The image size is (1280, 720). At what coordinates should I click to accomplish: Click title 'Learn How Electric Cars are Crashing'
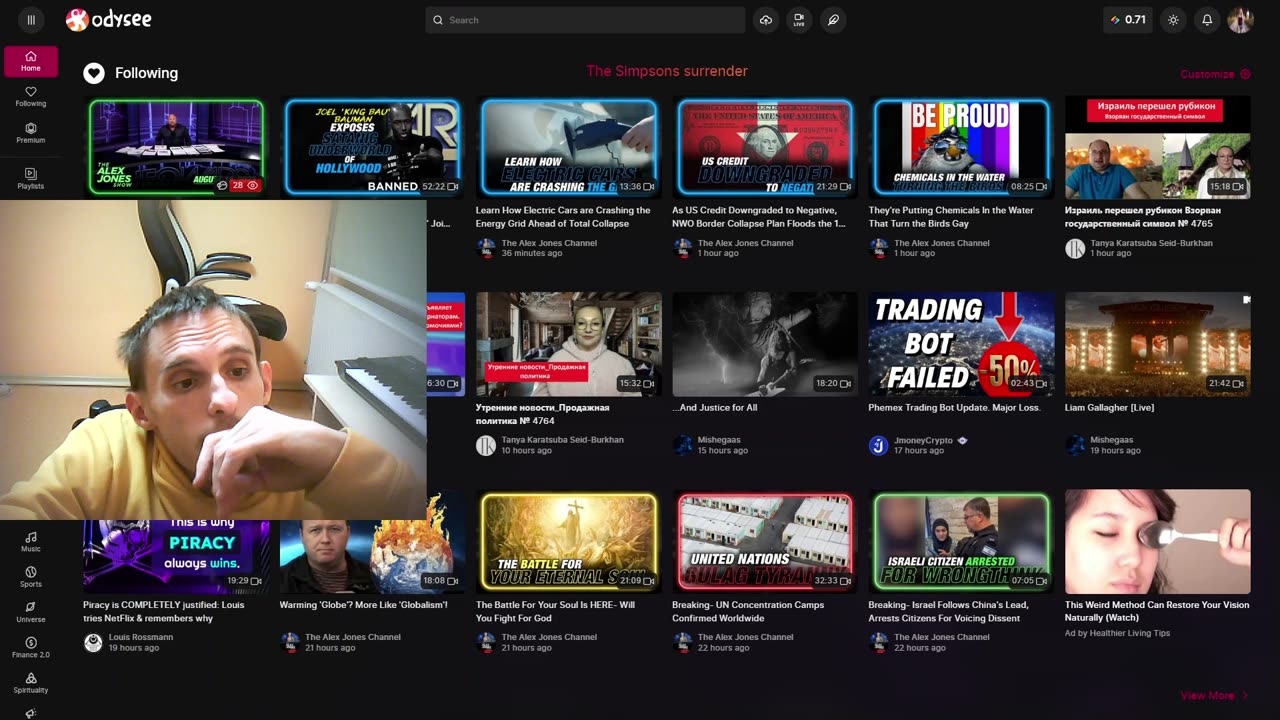[563, 217]
